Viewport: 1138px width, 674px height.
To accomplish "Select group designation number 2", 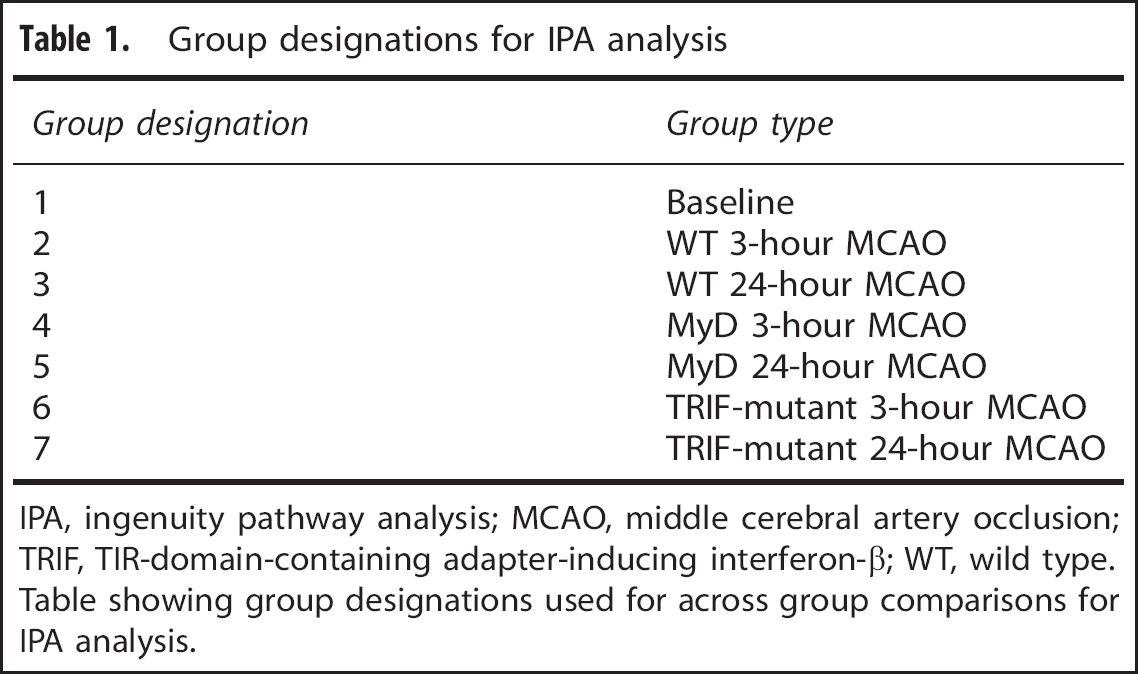I will point(41,243).
